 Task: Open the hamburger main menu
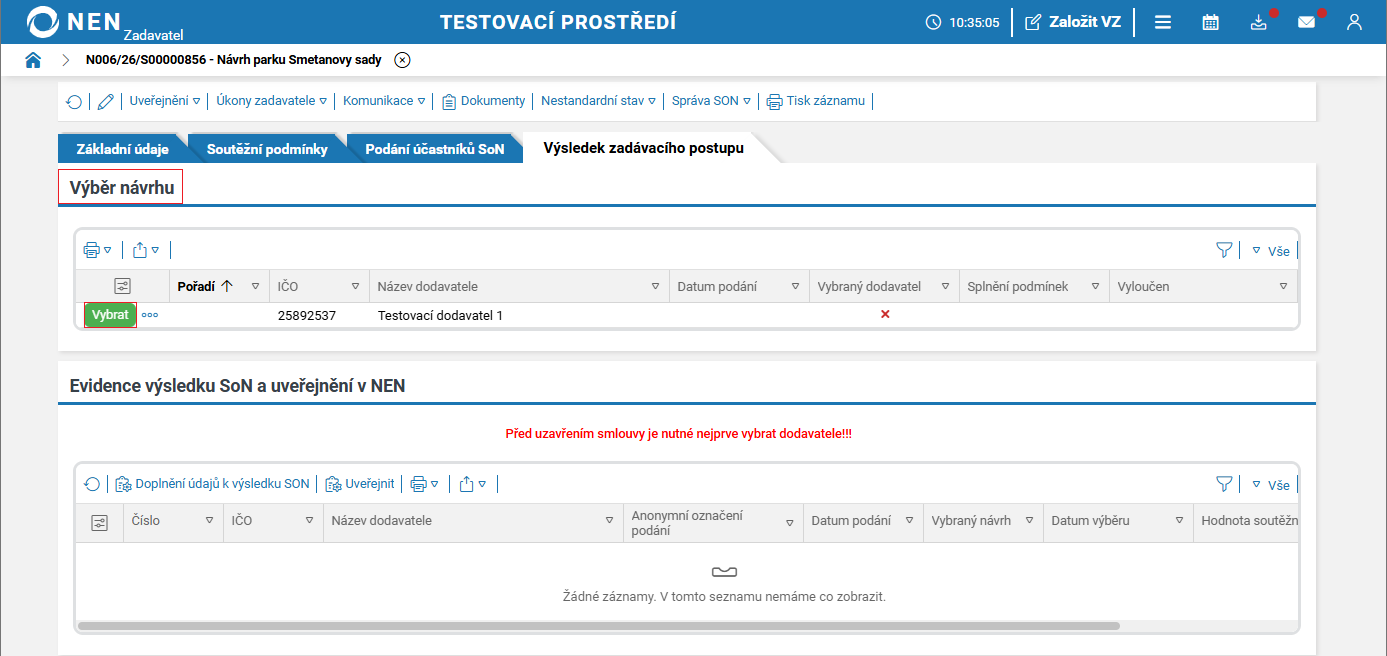[1163, 22]
